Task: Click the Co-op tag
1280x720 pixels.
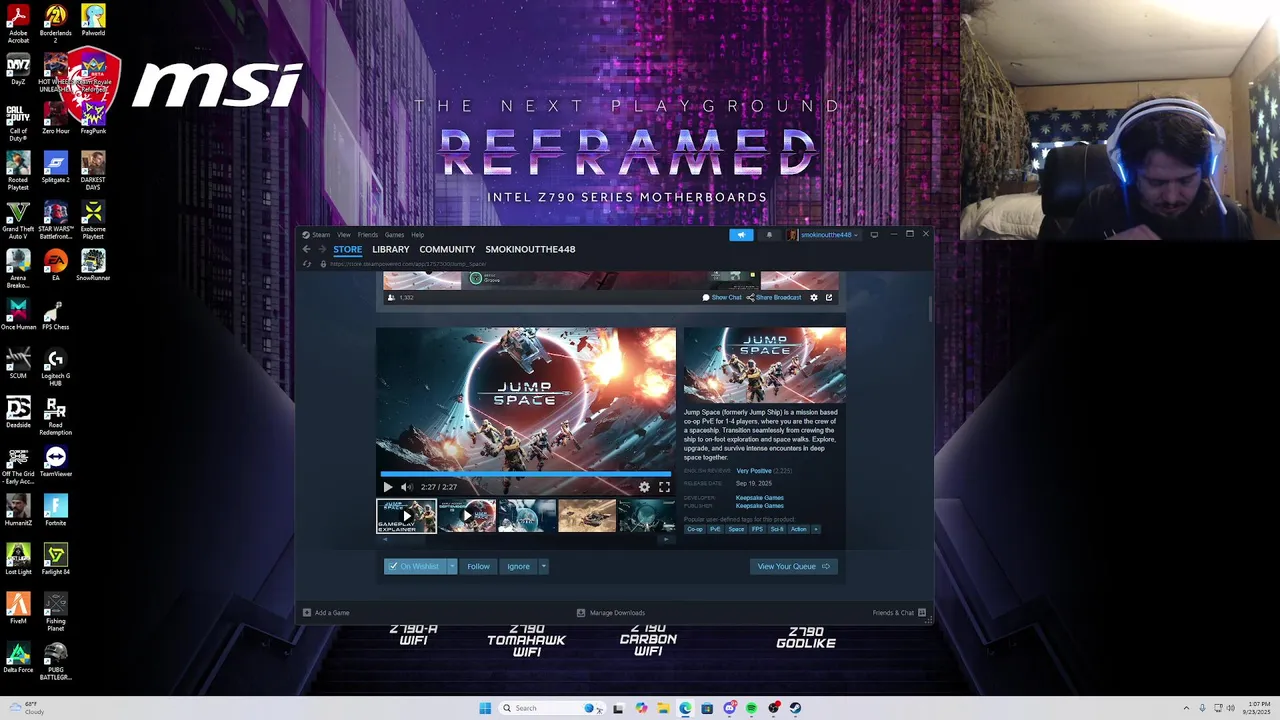Action: tap(695, 529)
